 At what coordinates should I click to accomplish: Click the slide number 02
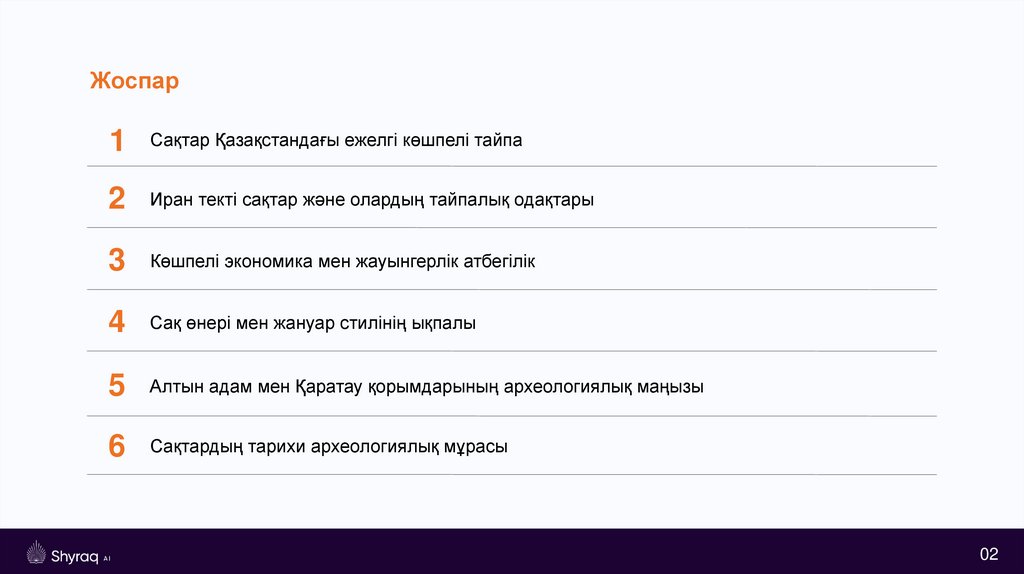pos(989,555)
